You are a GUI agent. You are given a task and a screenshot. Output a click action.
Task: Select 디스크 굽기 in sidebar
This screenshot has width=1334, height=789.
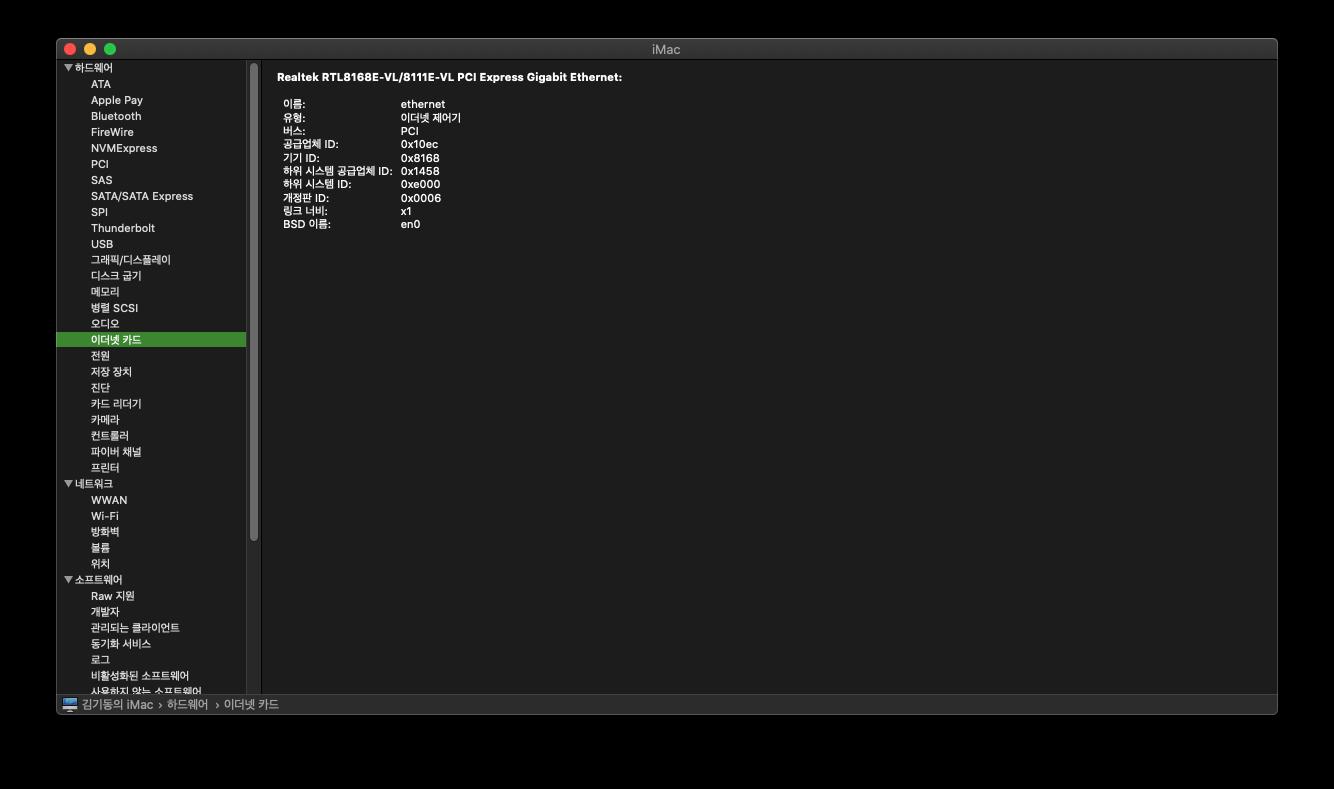[116, 276]
